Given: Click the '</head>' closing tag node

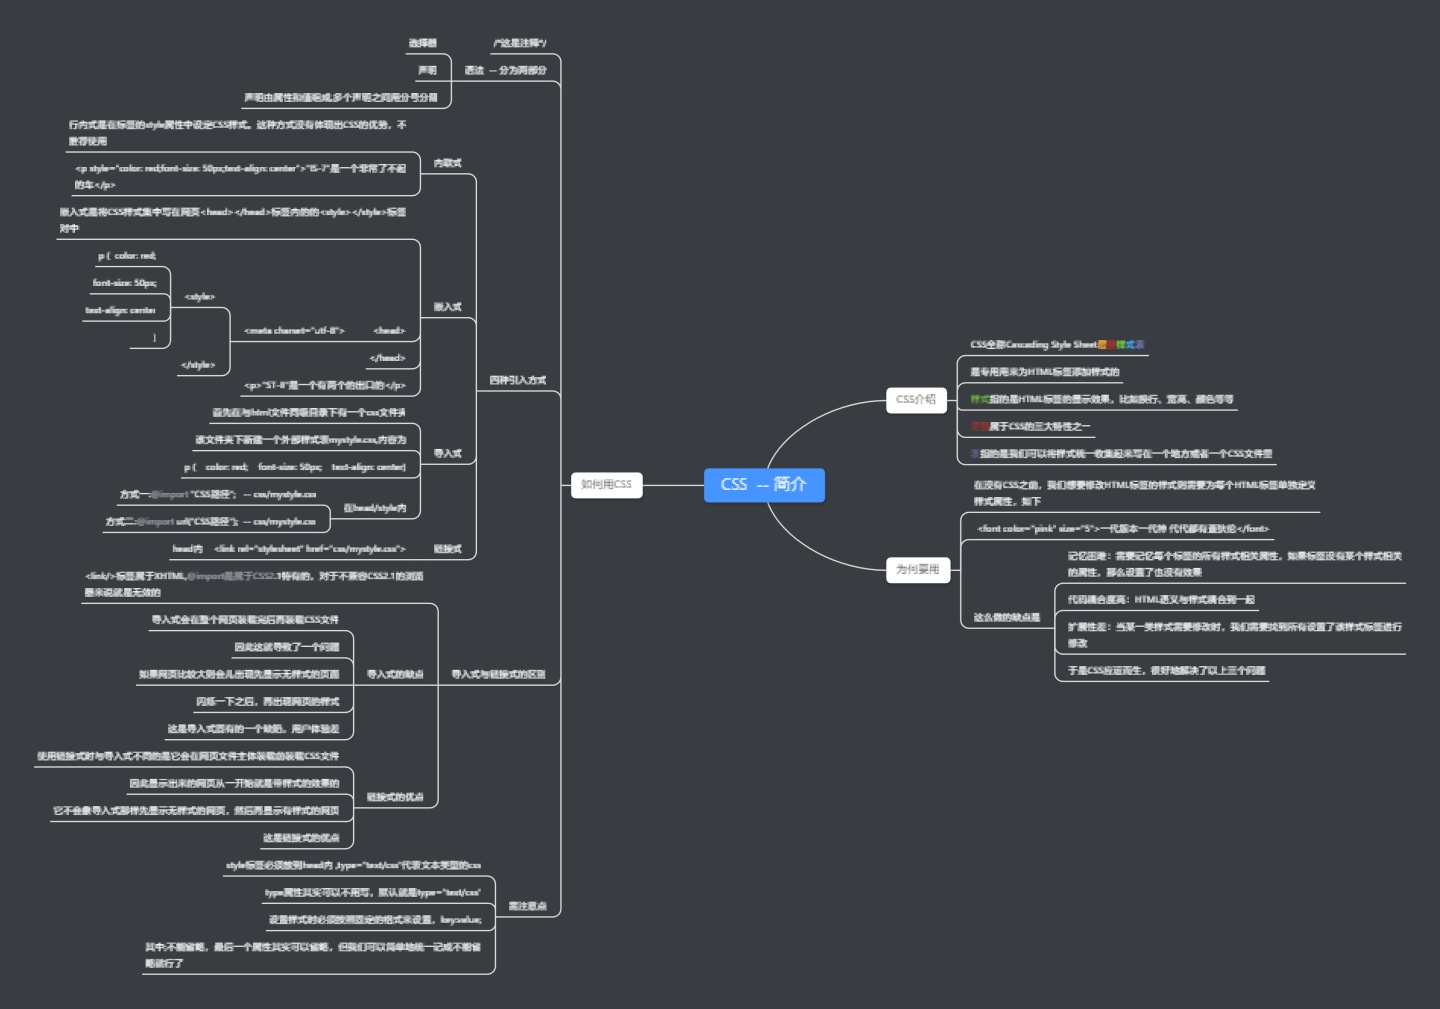Looking at the screenshot, I should coord(387,358).
